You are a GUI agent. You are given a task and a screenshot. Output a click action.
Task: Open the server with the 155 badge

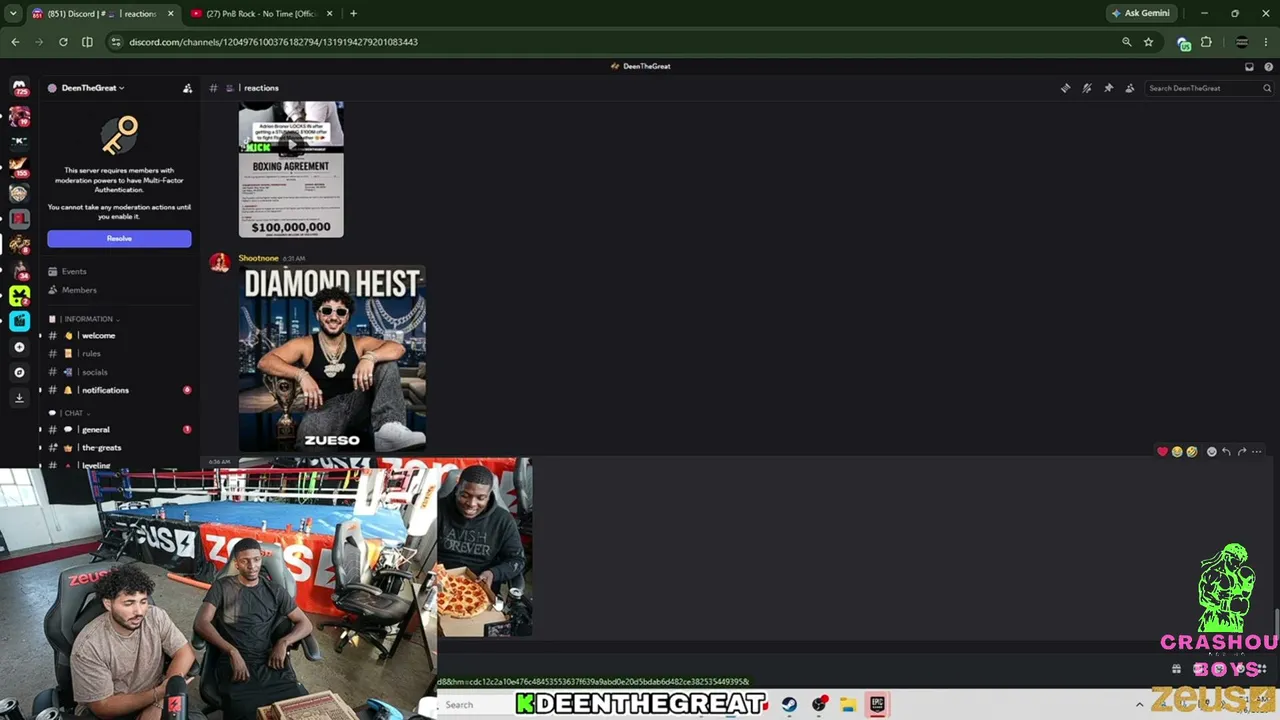19,166
